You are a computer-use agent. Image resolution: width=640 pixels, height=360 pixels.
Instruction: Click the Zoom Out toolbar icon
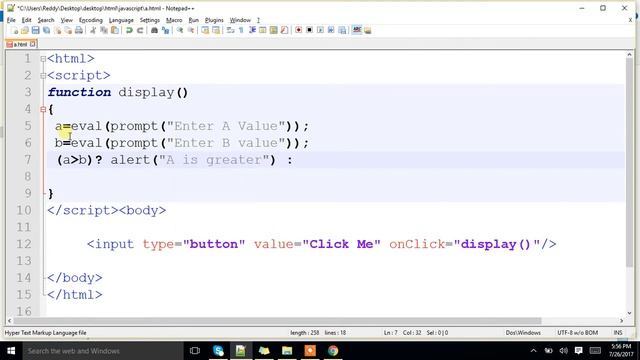pos(191,30)
